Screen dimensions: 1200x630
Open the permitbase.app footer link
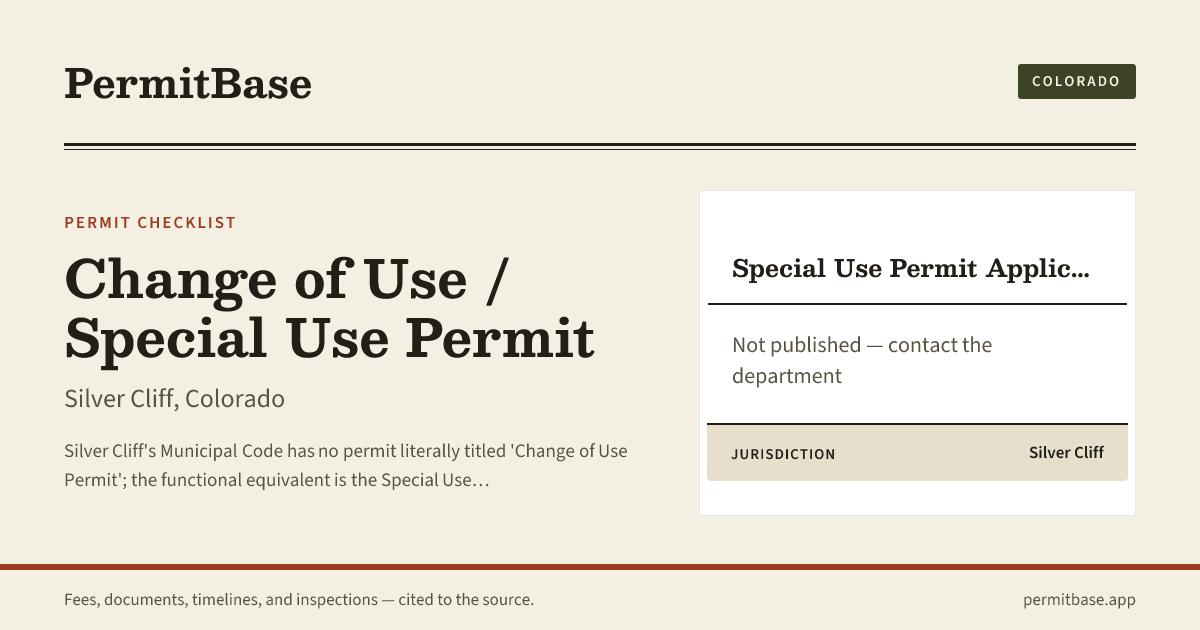pos(1079,600)
